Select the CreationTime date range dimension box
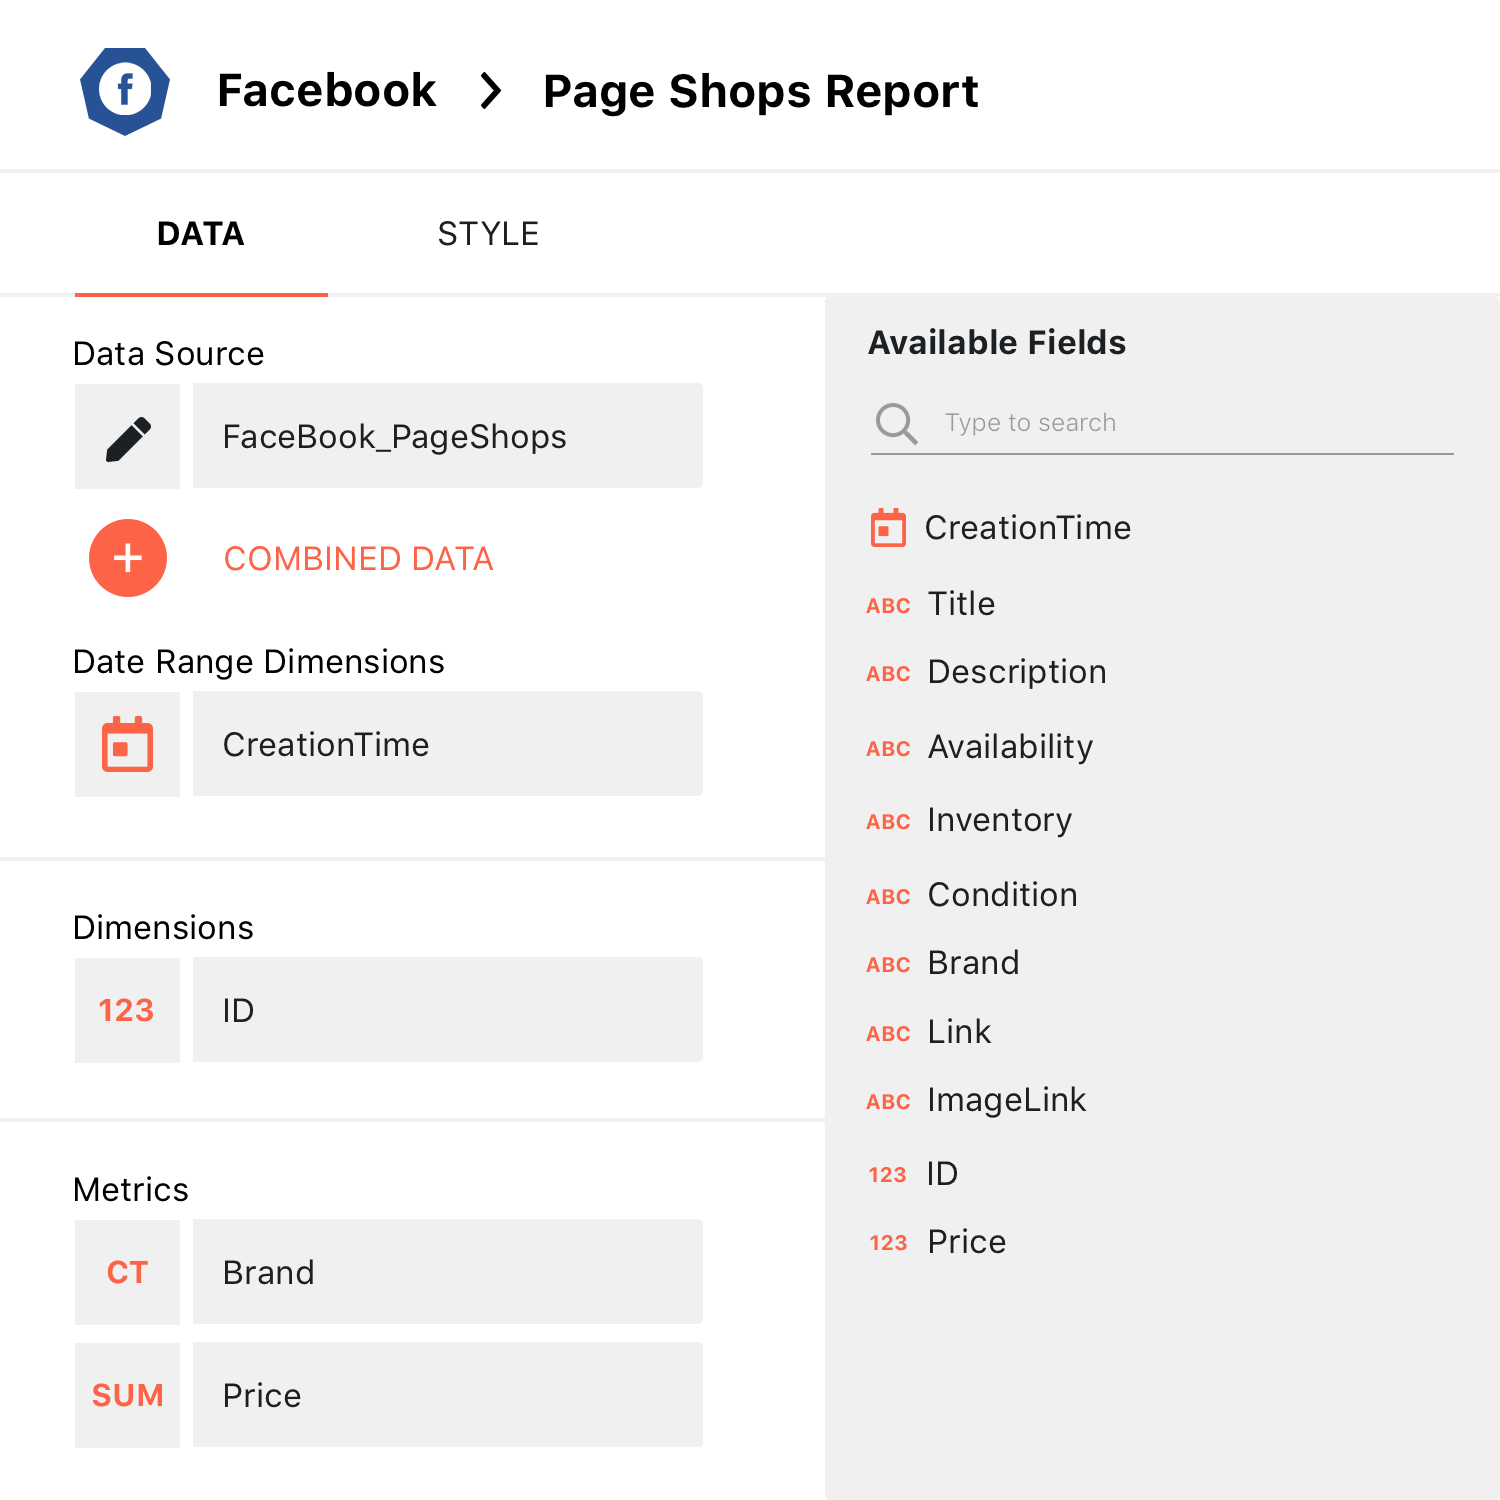Screen dimensions: 1500x1500 [448, 744]
